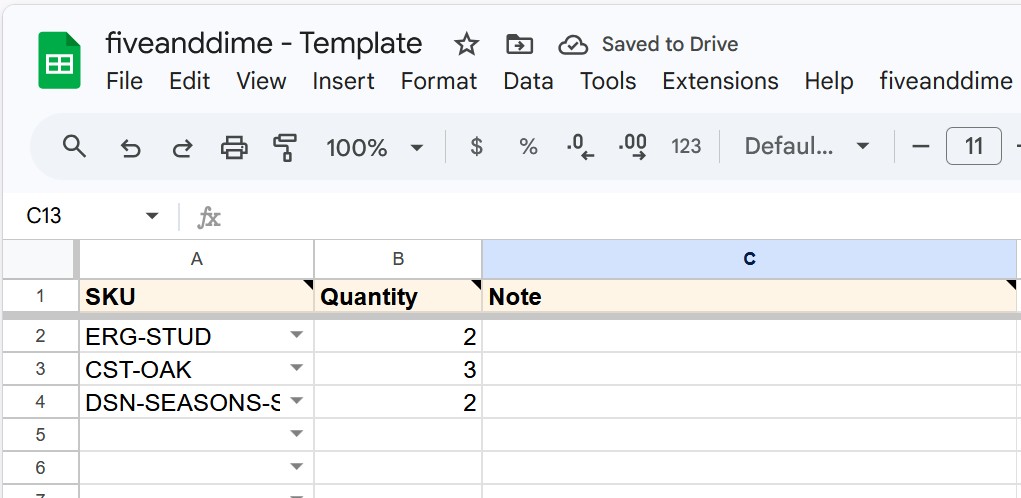Format as percent
The image size is (1021, 498).
[x=528, y=146]
